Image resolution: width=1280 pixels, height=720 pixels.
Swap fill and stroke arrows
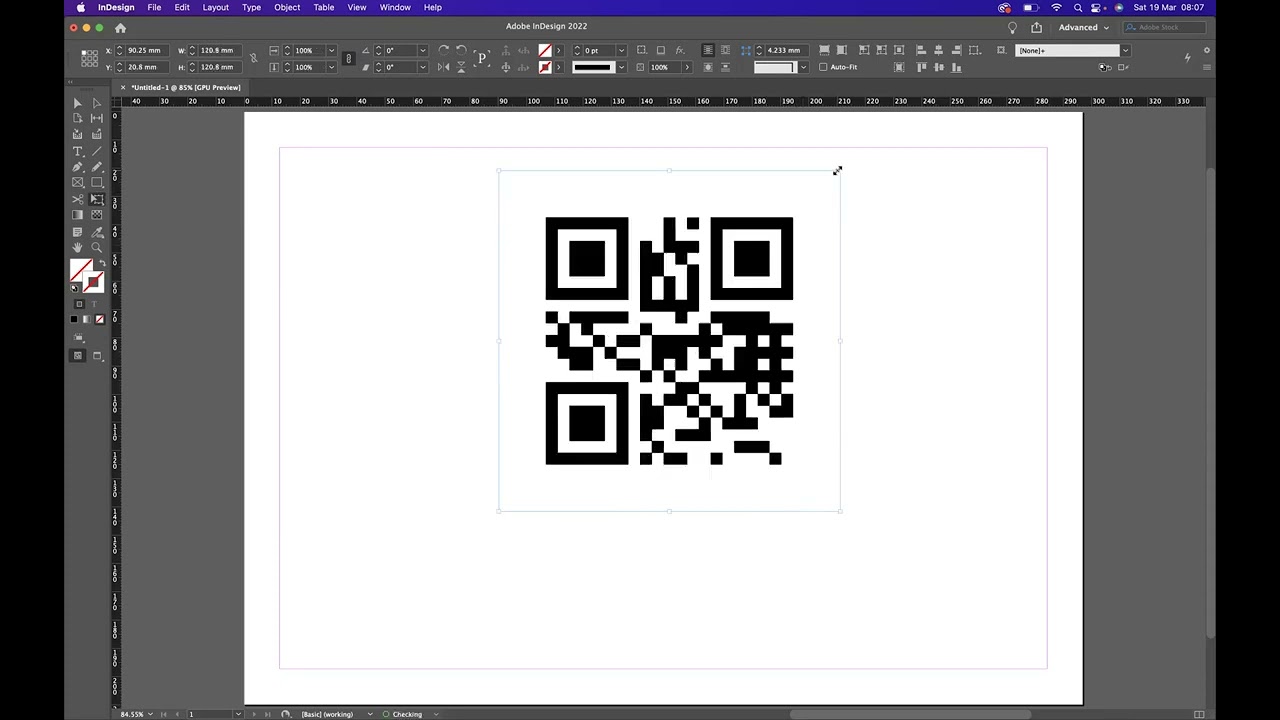pyautogui.click(x=101, y=263)
